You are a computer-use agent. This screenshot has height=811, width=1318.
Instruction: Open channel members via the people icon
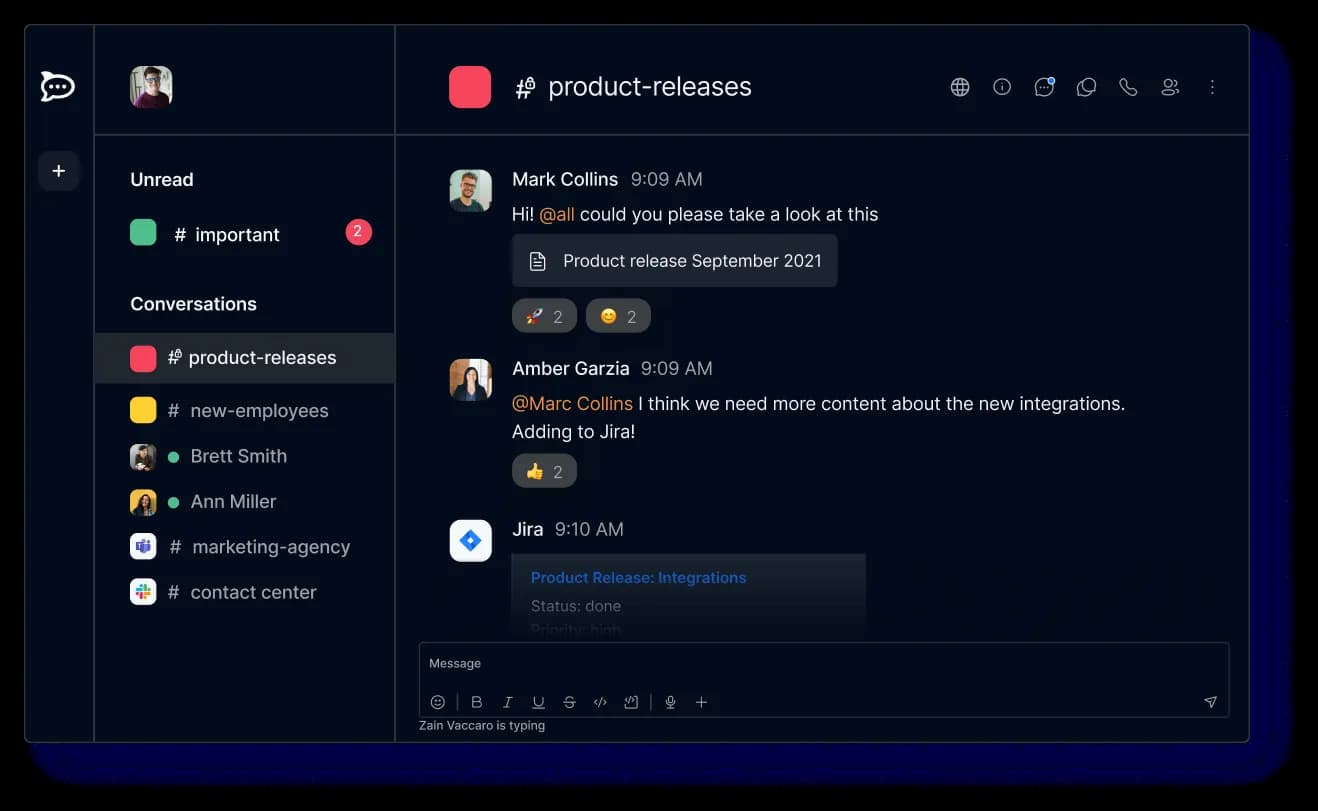pos(1170,87)
